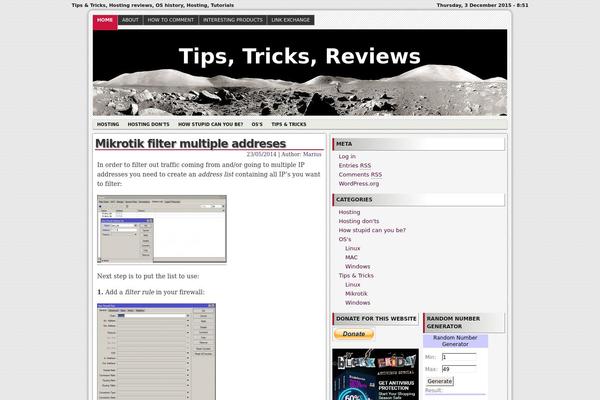Click the Random Number Generator widget title link
The image size is (600, 400).
point(455,341)
